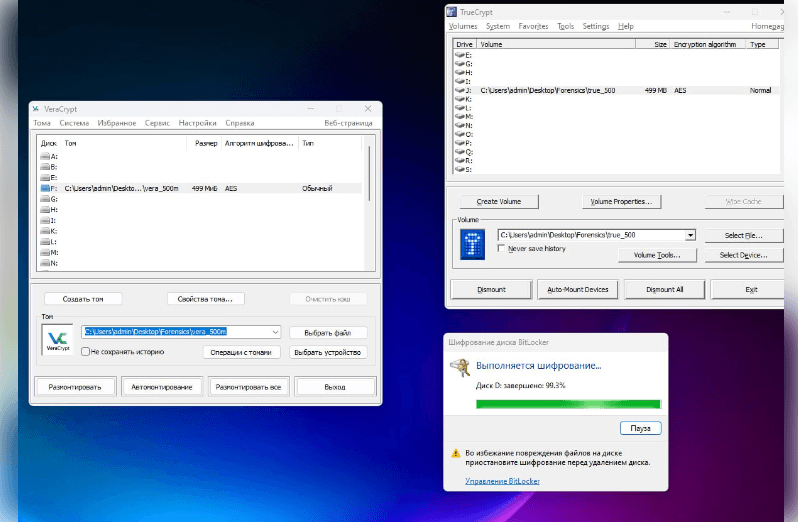The image size is (798, 522).
Task: Select mounted drive J: in TrueCrypt
Action: 616,90
